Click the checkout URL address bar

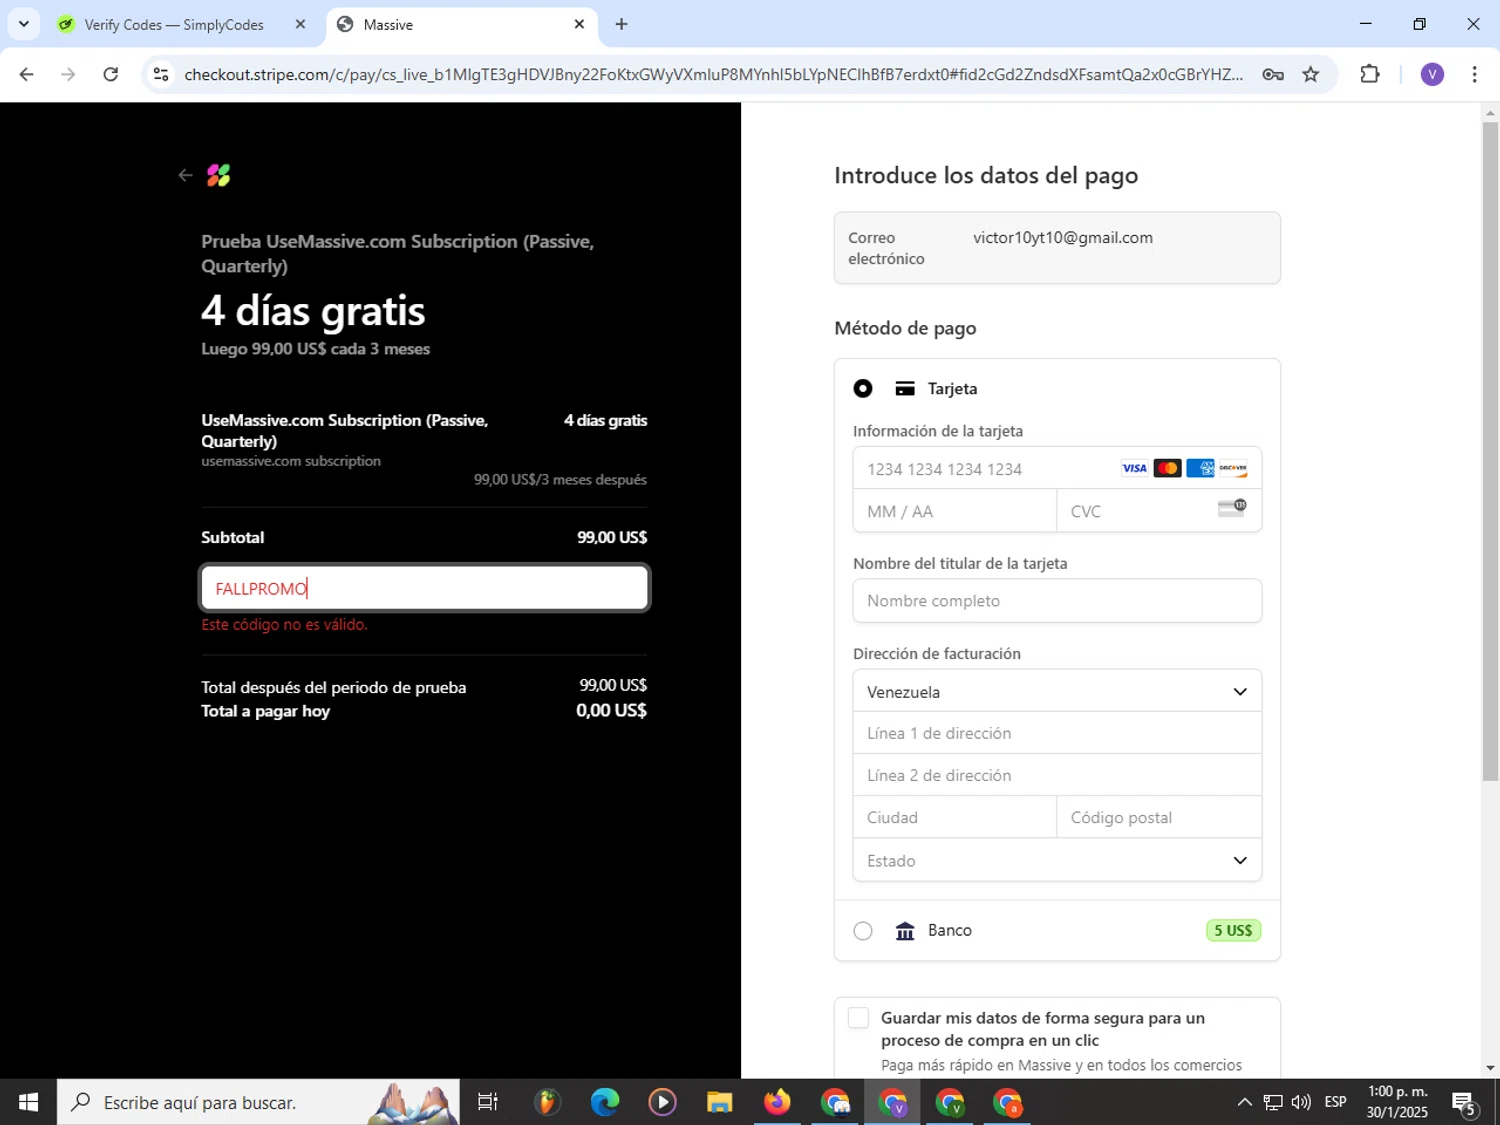(x=714, y=74)
